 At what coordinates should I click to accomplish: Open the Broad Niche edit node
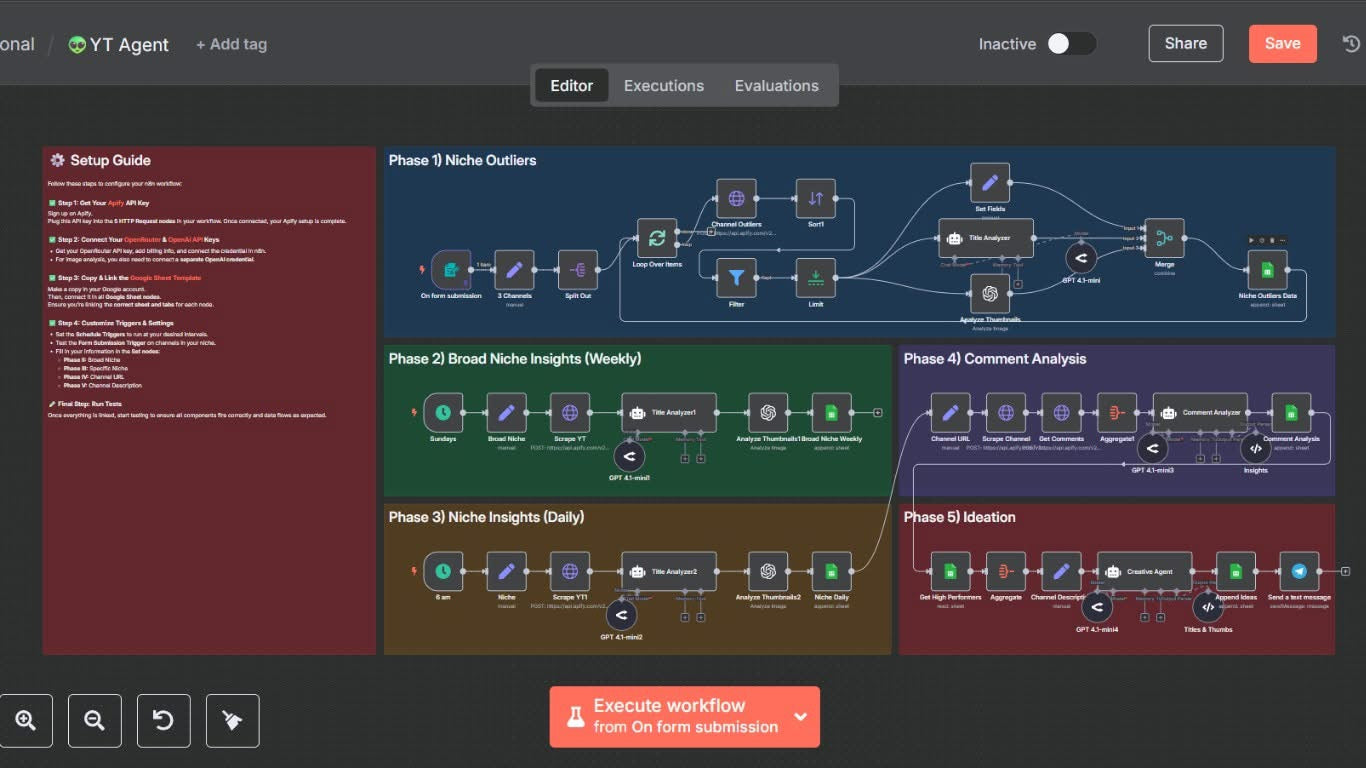(506, 412)
